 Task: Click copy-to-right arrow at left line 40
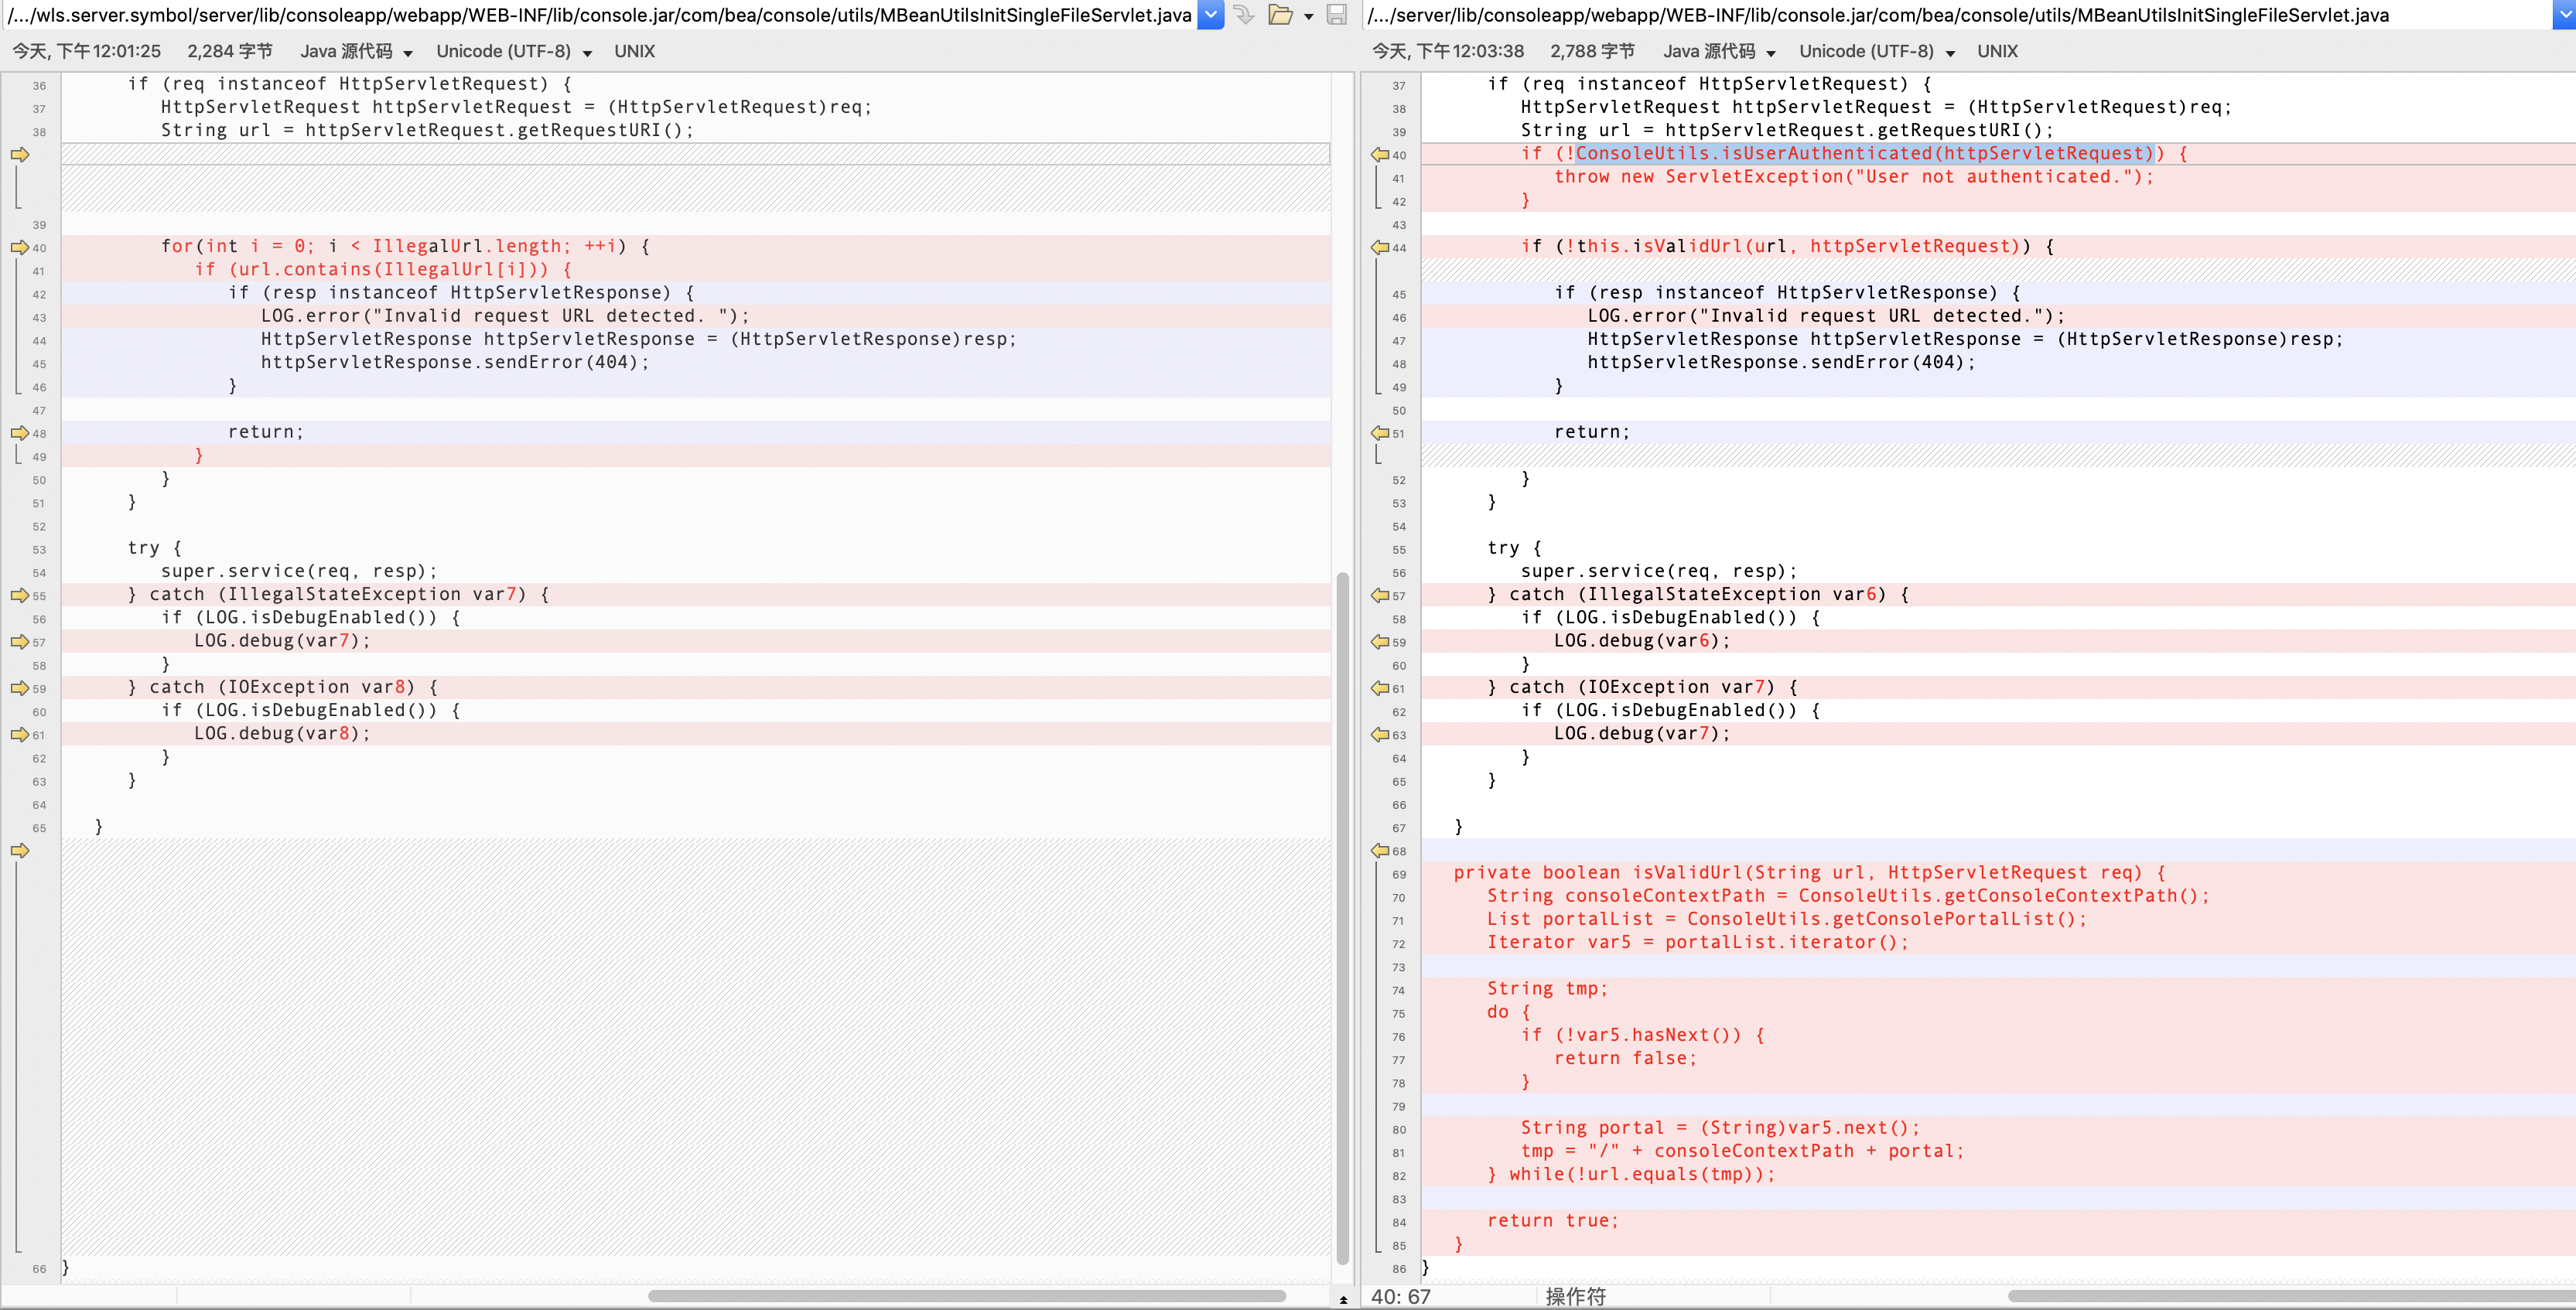coord(20,247)
